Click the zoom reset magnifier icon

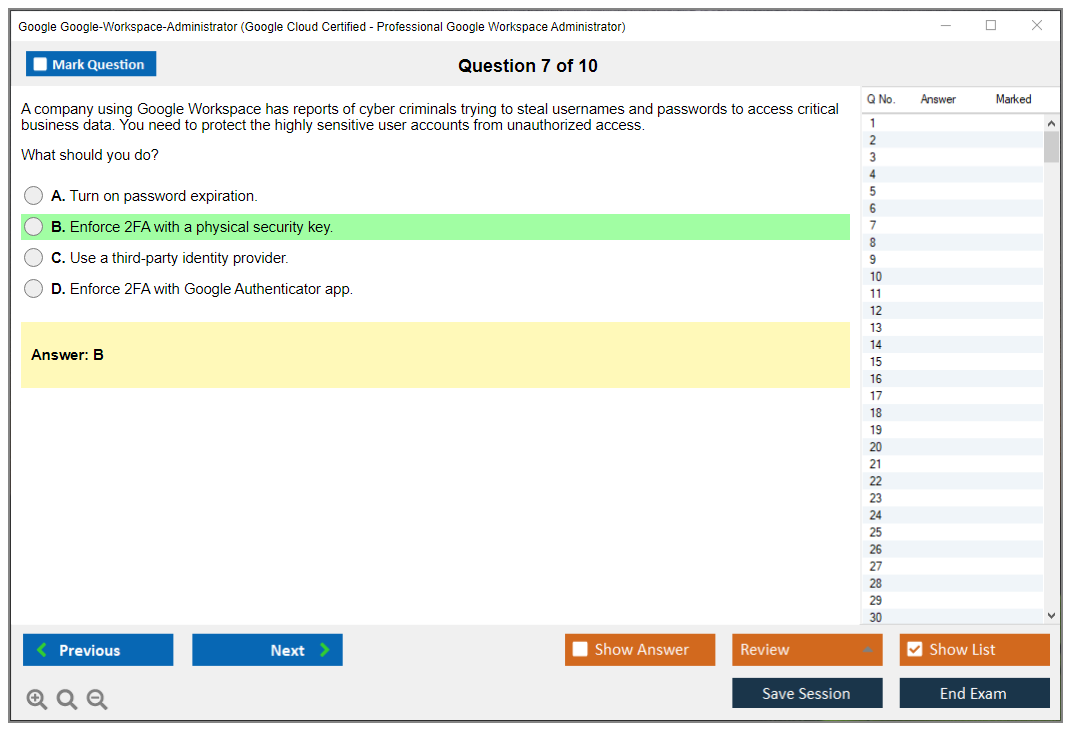[x=67, y=700]
